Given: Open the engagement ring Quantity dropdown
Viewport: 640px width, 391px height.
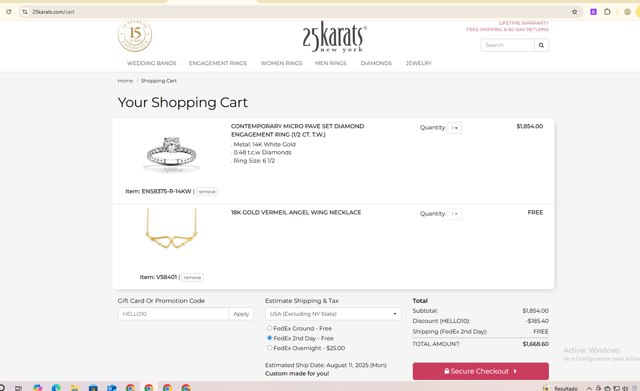Looking at the screenshot, I should pos(454,128).
